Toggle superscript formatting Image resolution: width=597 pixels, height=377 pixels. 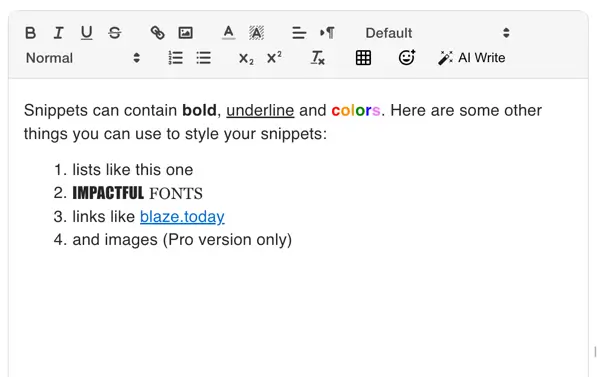point(274,58)
